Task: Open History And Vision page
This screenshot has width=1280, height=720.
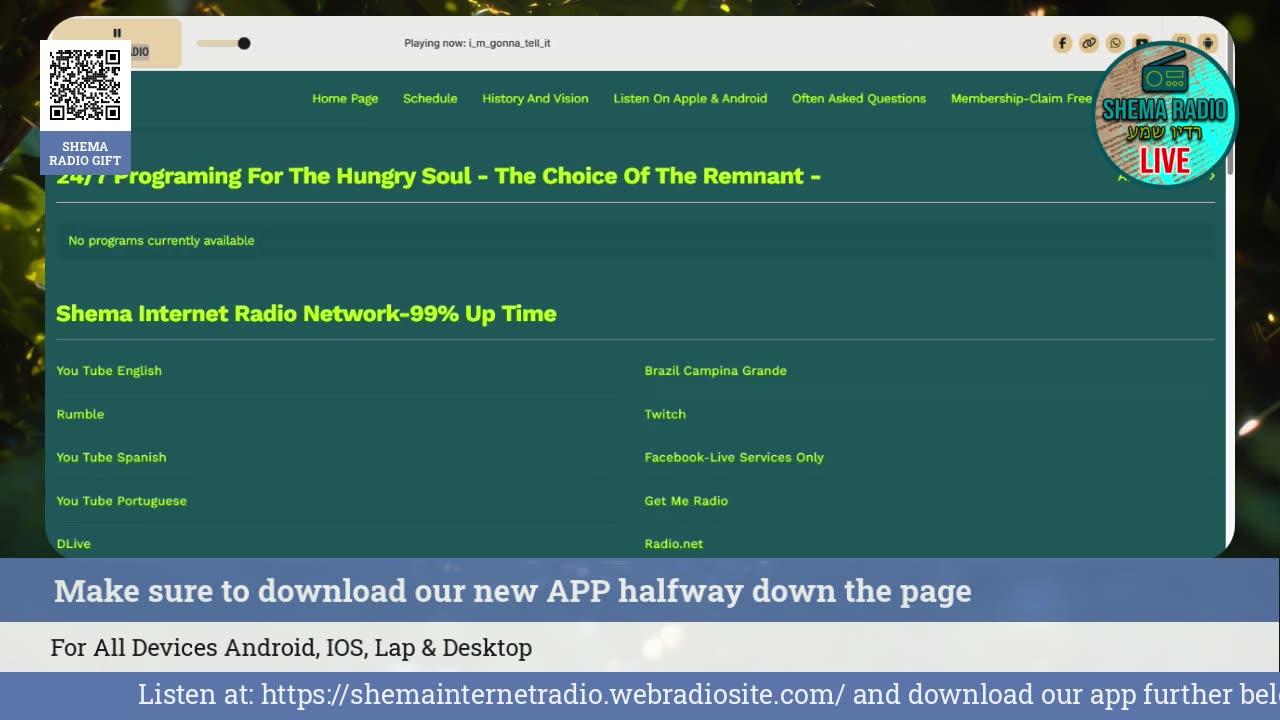Action: pos(535,98)
